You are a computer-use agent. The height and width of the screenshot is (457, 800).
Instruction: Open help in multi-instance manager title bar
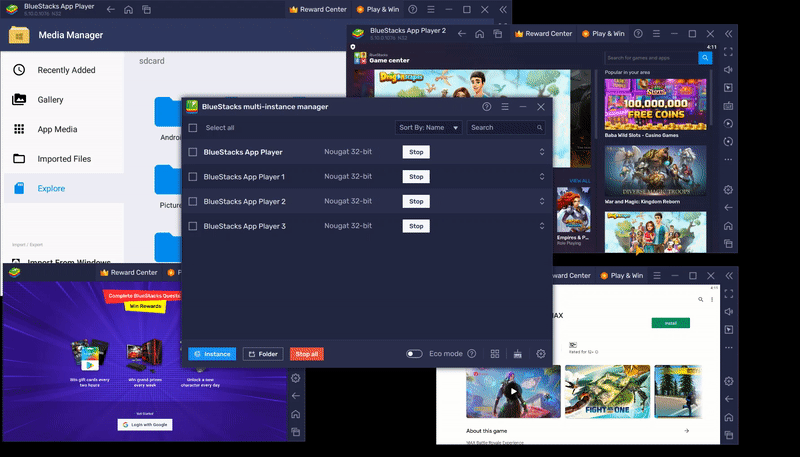click(487, 107)
